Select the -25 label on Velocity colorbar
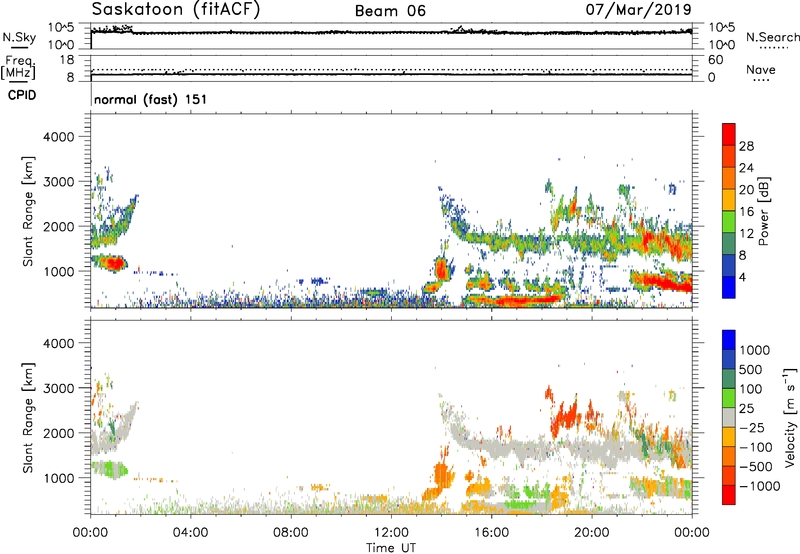 point(752,427)
